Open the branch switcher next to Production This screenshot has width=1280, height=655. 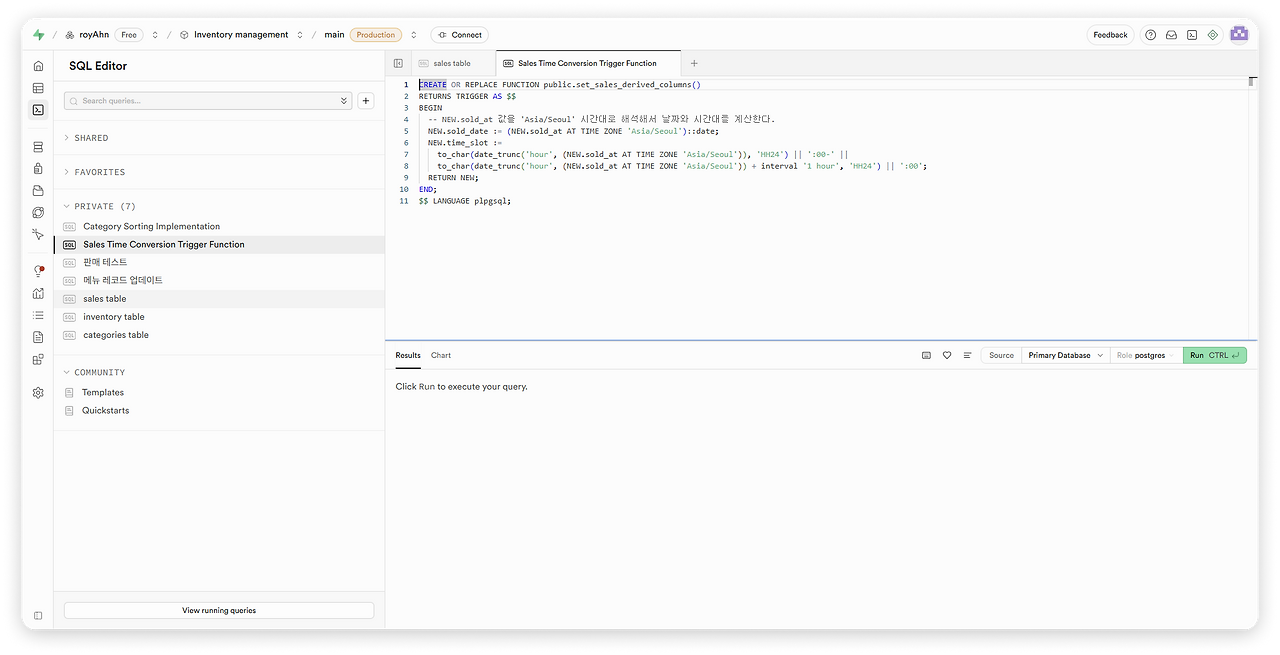(x=414, y=35)
